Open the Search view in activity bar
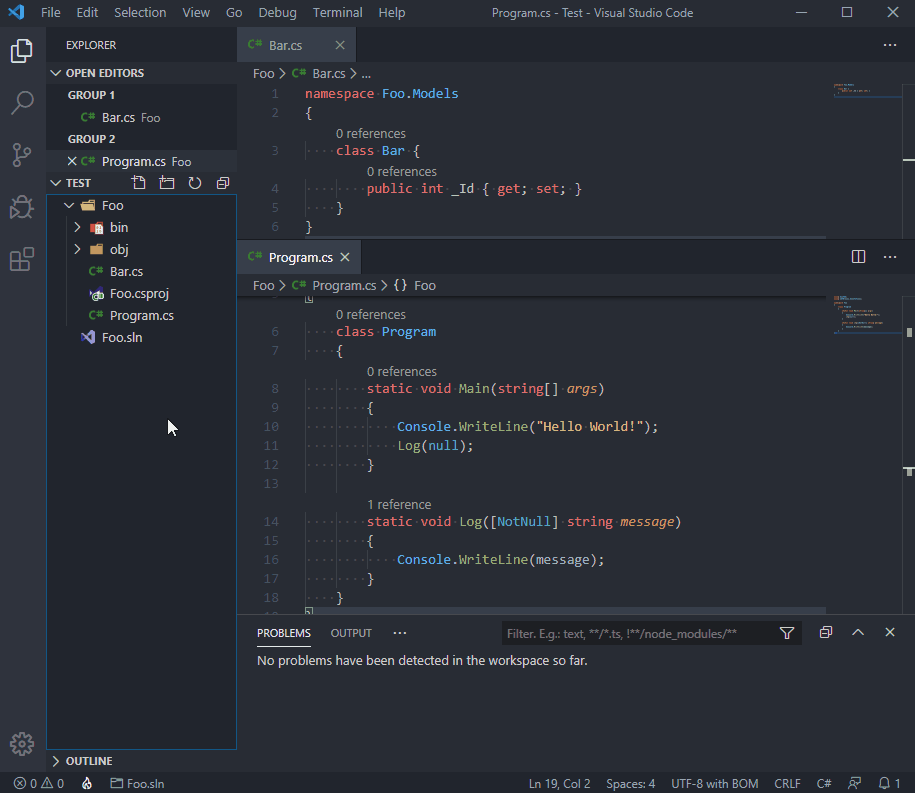This screenshot has width=915, height=793. pos(22,103)
